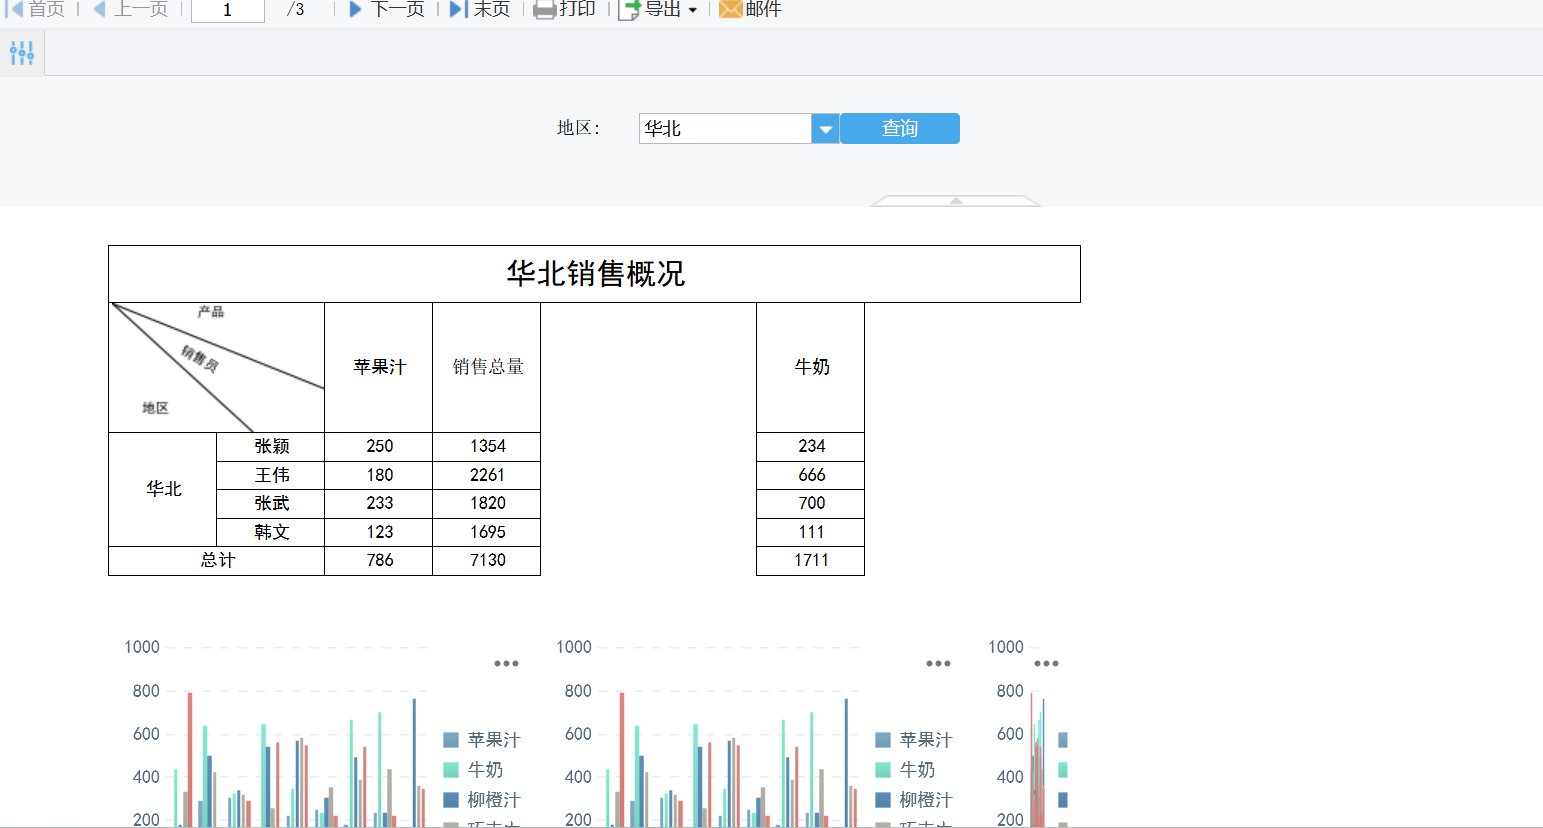This screenshot has height=828, width=1543.
Task: Collapse the parameter panel arrow handle
Action: 956,201
